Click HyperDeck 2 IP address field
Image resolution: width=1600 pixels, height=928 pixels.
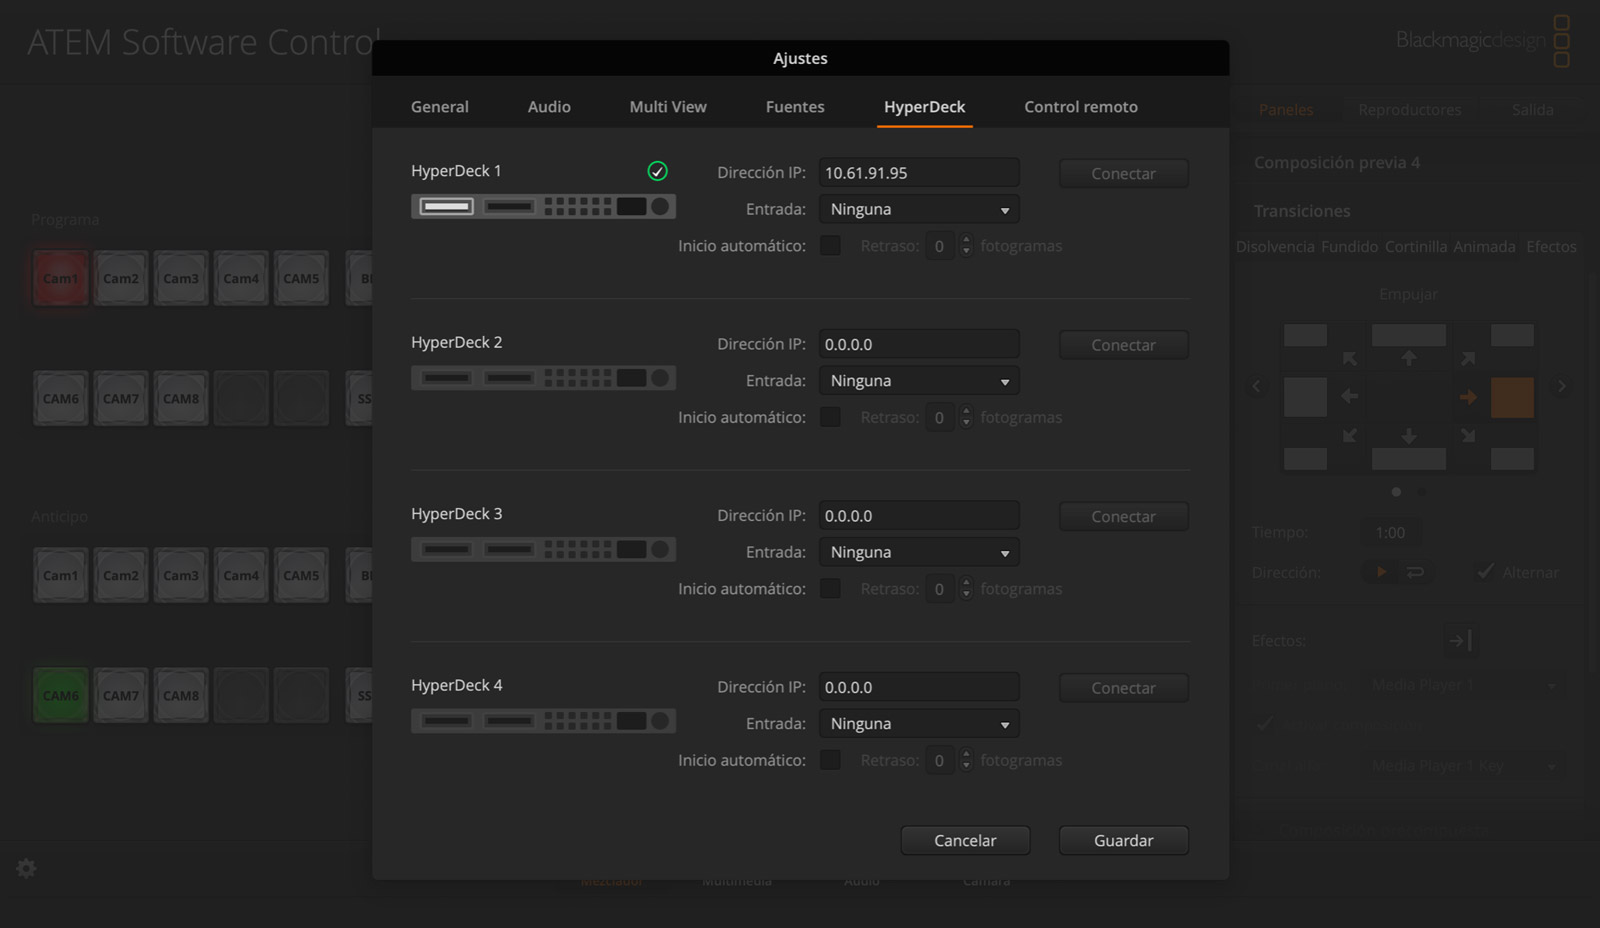pyautogui.click(x=919, y=344)
